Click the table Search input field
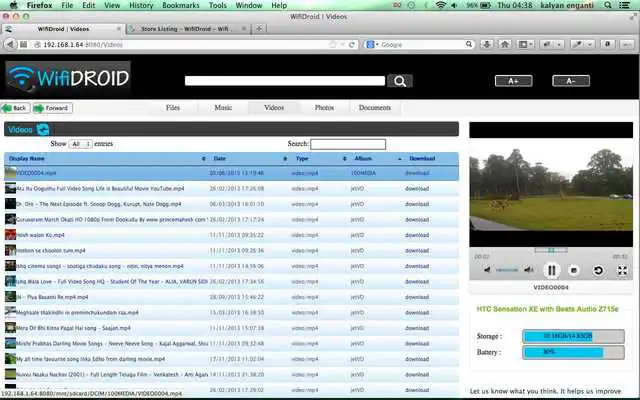Image resolution: width=640 pixels, height=400 pixels. pyautogui.click(x=348, y=144)
